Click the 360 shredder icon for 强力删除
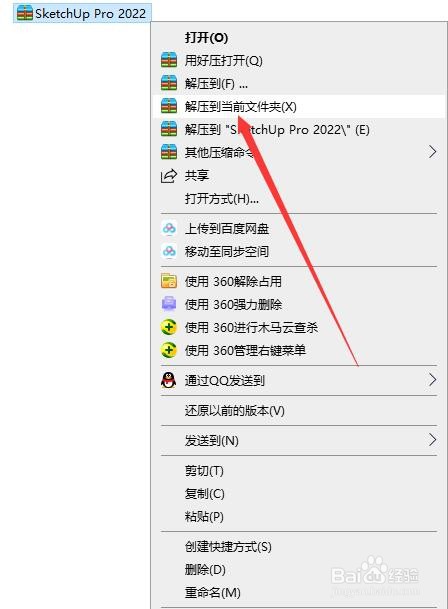This screenshot has height=609, width=448. pos(169,304)
